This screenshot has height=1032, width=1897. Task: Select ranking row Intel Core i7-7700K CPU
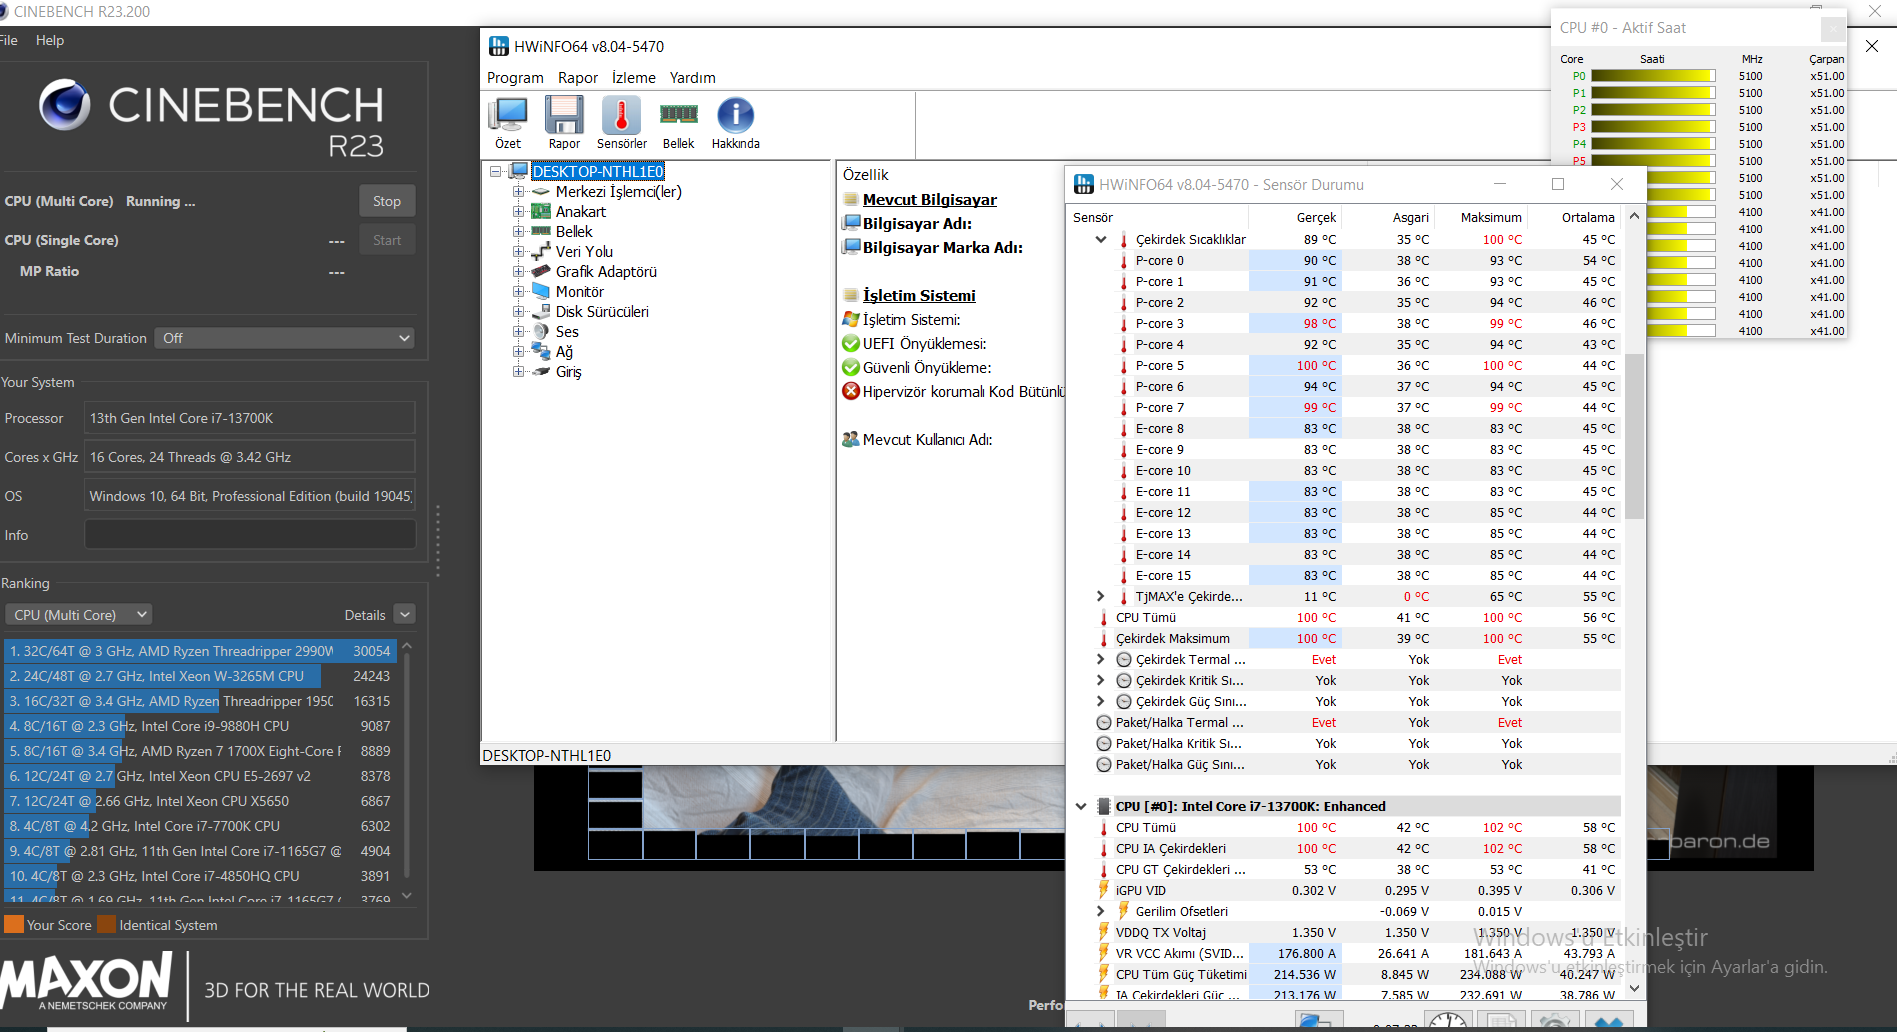click(x=201, y=826)
